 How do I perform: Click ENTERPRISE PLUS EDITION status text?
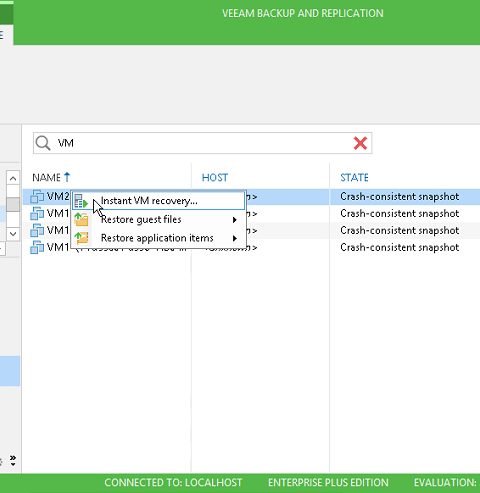(x=328, y=483)
